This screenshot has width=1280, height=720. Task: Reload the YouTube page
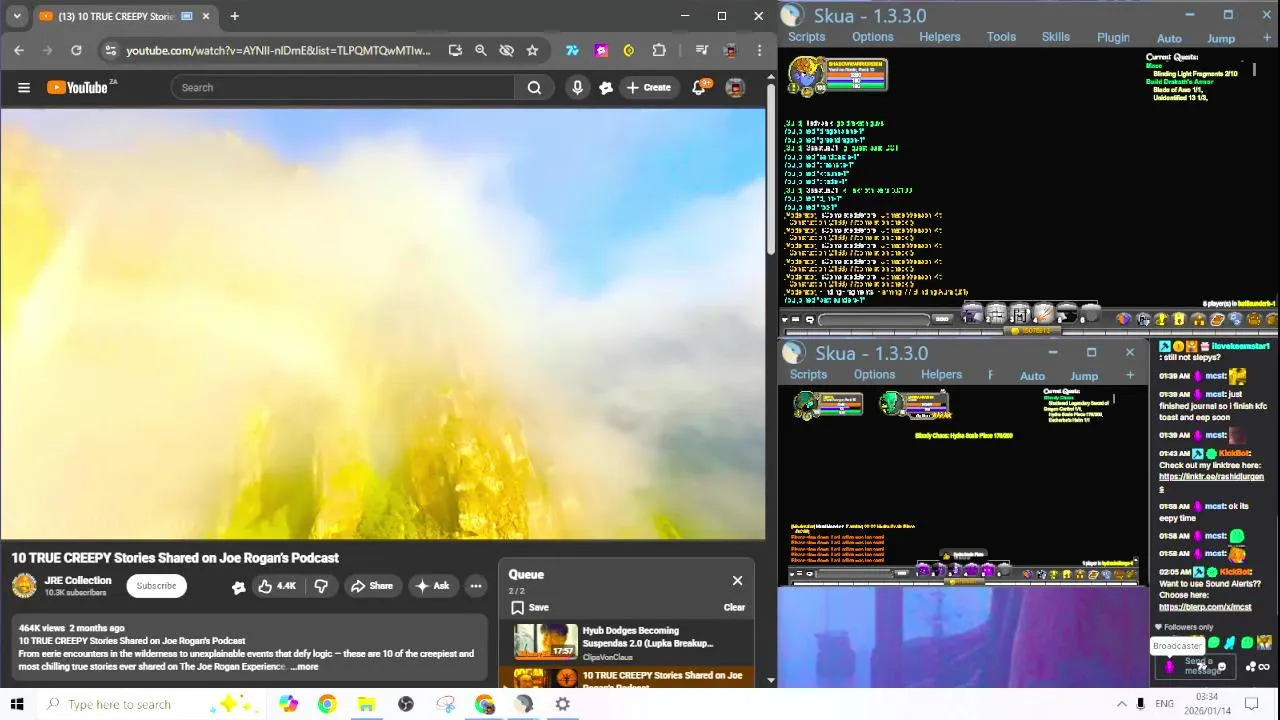pos(76,50)
